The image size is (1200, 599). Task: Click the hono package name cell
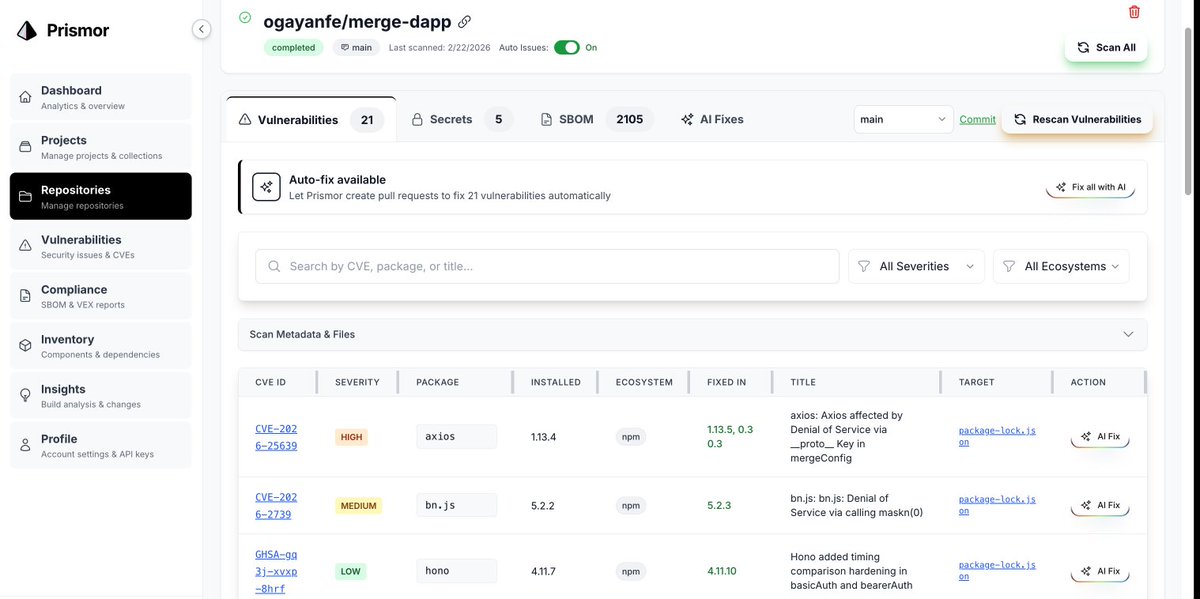(x=456, y=571)
